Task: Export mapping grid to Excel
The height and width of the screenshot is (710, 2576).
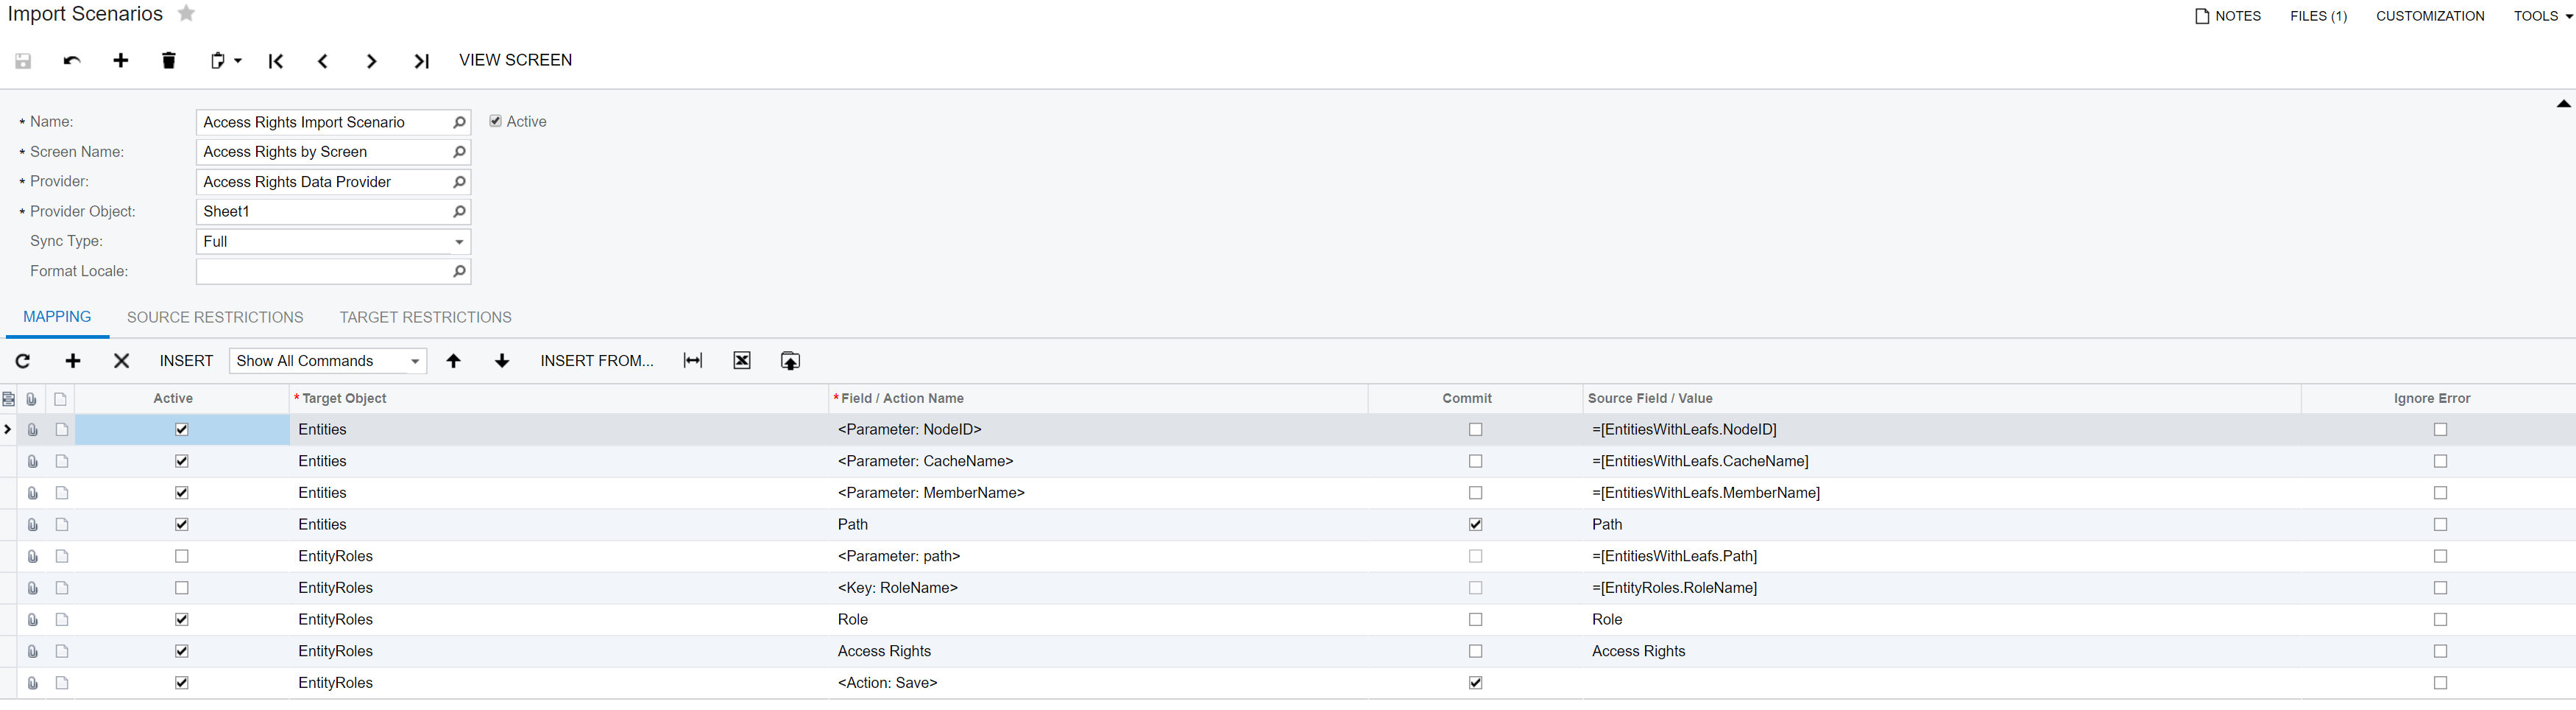Action: click(x=741, y=361)
